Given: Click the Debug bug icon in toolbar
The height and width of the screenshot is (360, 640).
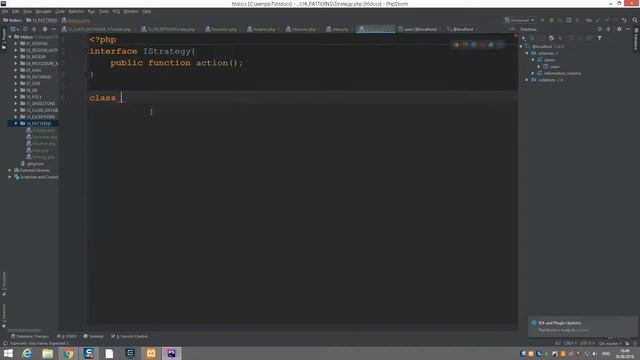Looking at the screenshot, I should pyautogui.click(x=551, y=20).
